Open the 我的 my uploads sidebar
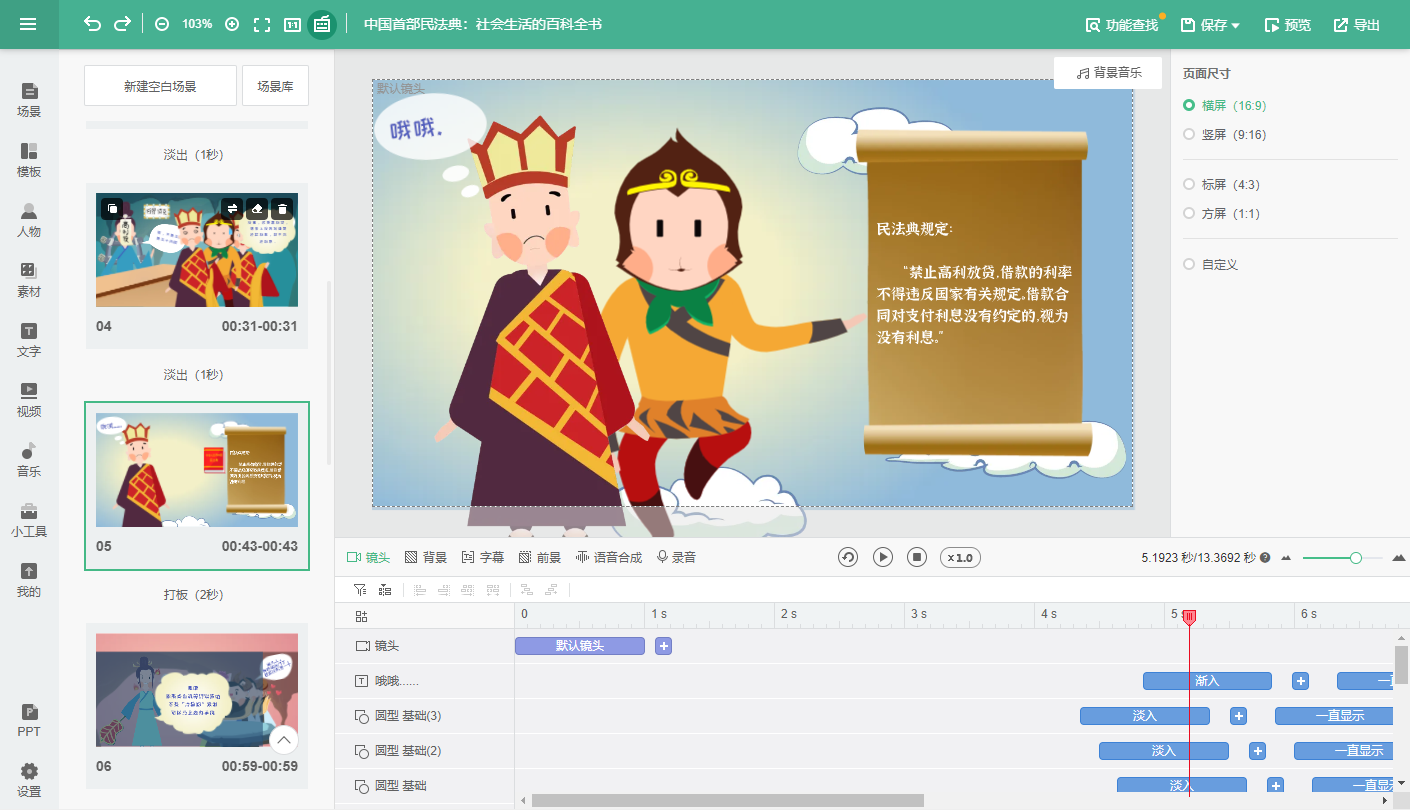Viewport: 1410px width, 812px height. pyautogui.click(x=29, y=580)
